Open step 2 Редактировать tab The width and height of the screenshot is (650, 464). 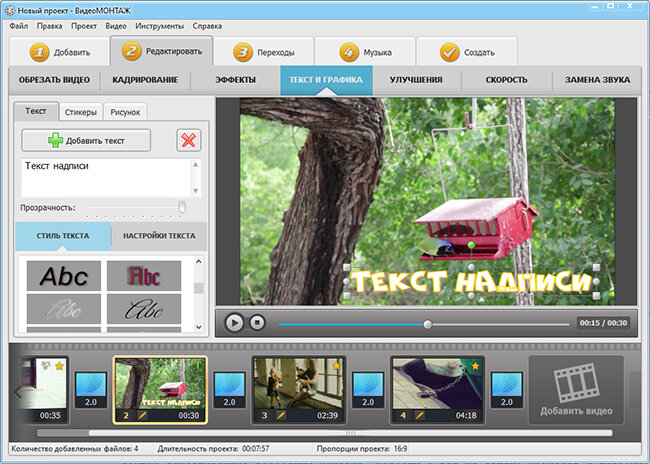click(162, 51)
